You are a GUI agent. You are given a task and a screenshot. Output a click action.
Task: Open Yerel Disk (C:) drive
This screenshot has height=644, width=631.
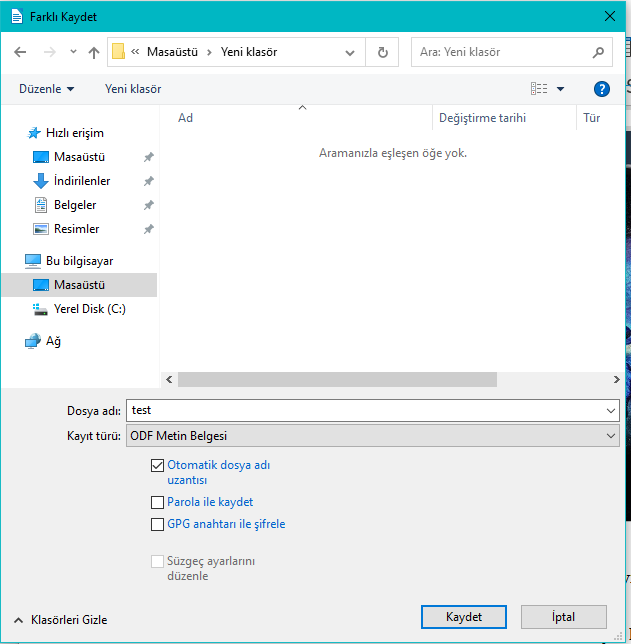pos(89,309)
